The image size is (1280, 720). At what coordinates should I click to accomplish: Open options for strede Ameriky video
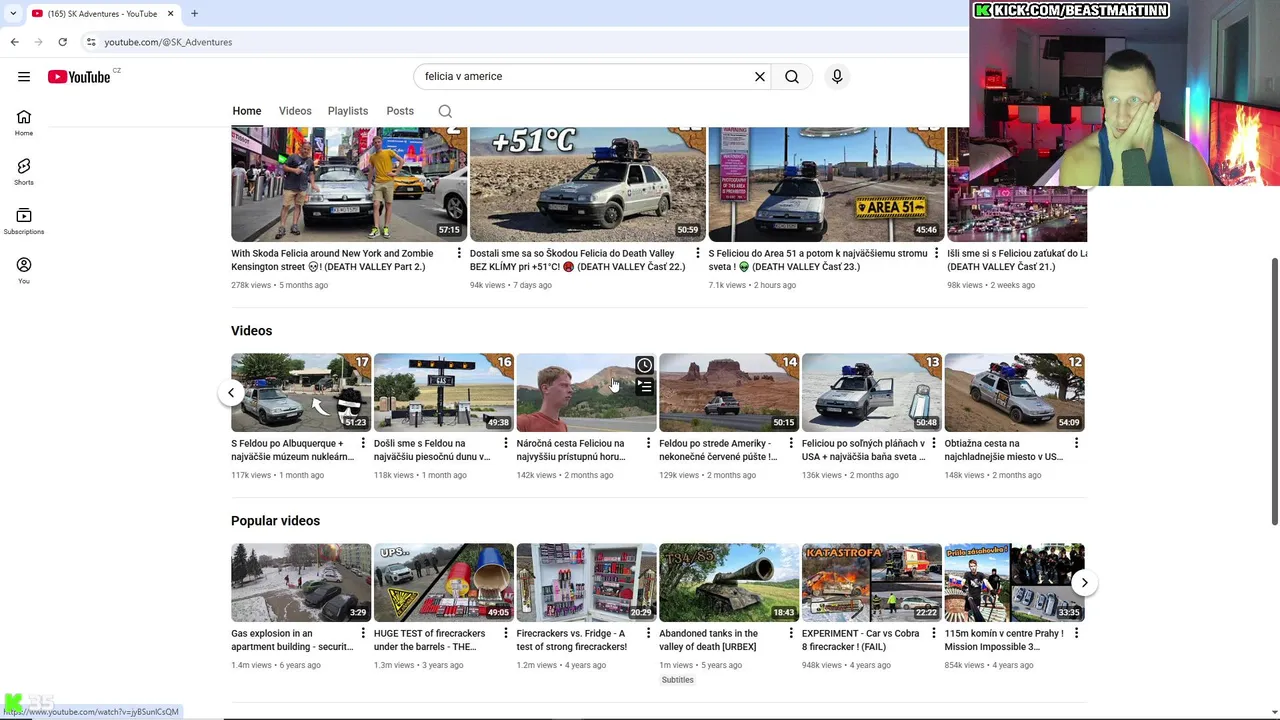[791, 444]
